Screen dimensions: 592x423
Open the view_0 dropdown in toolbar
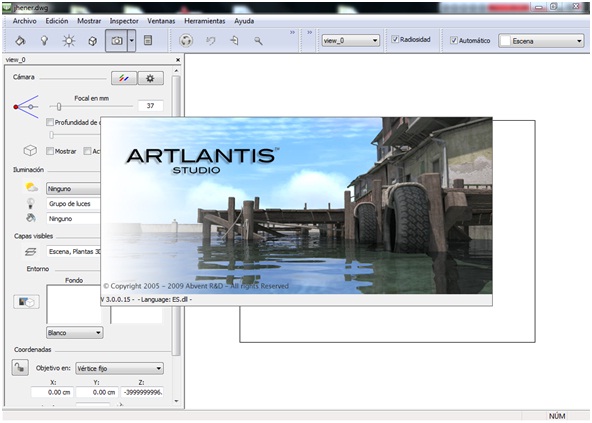[x=350, y=40]
